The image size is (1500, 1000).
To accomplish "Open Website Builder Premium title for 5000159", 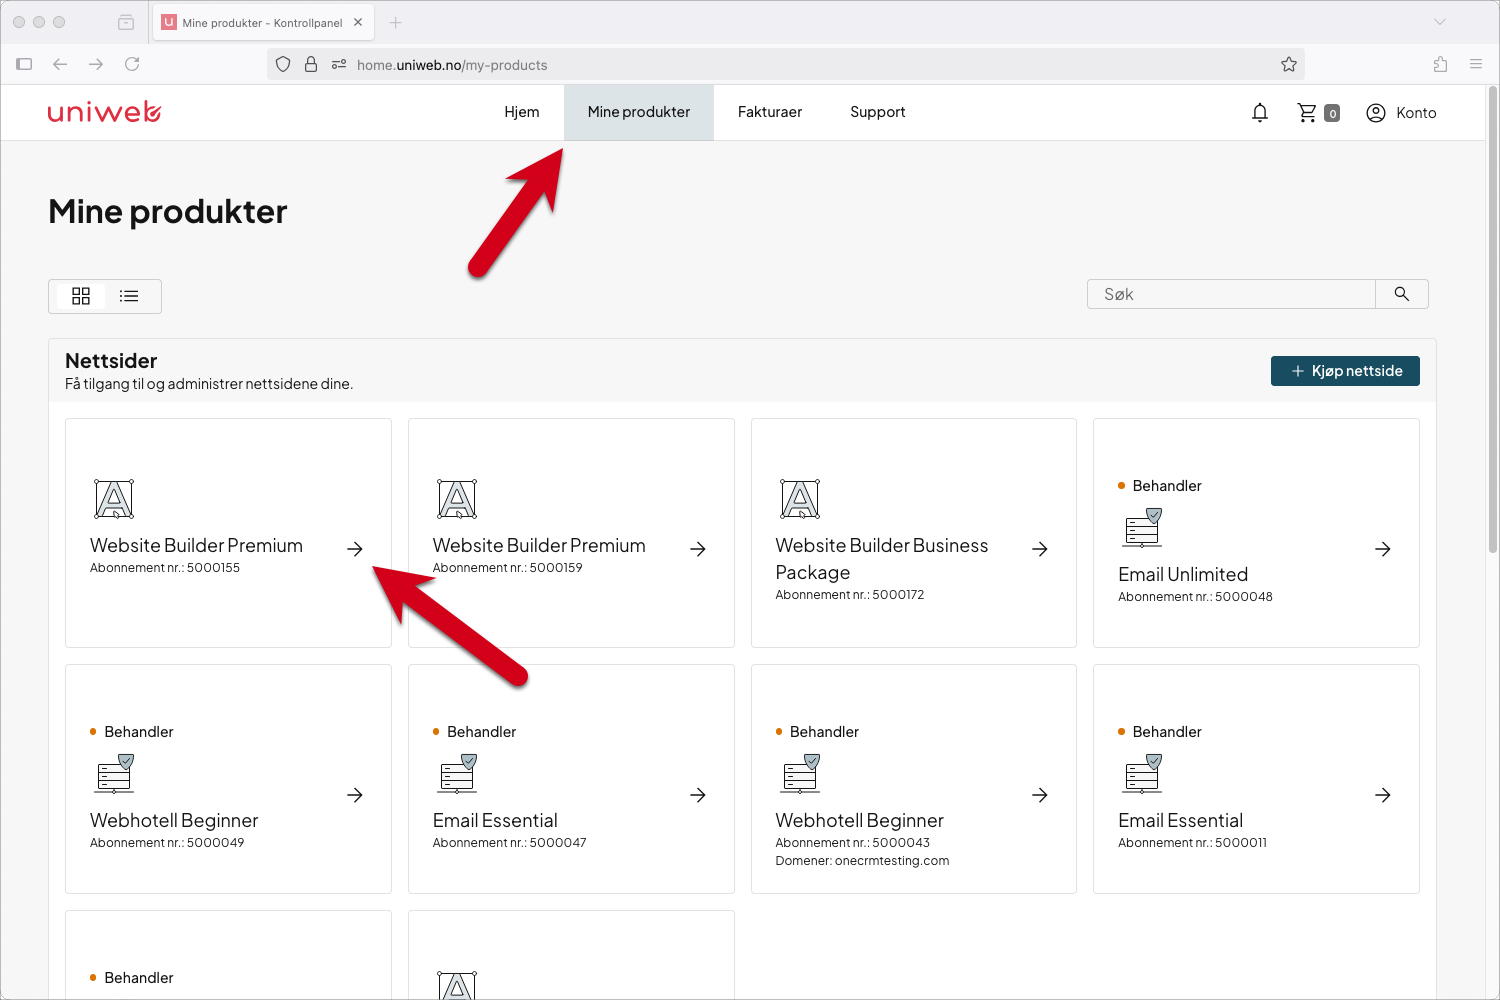I will tap(539, 545).
